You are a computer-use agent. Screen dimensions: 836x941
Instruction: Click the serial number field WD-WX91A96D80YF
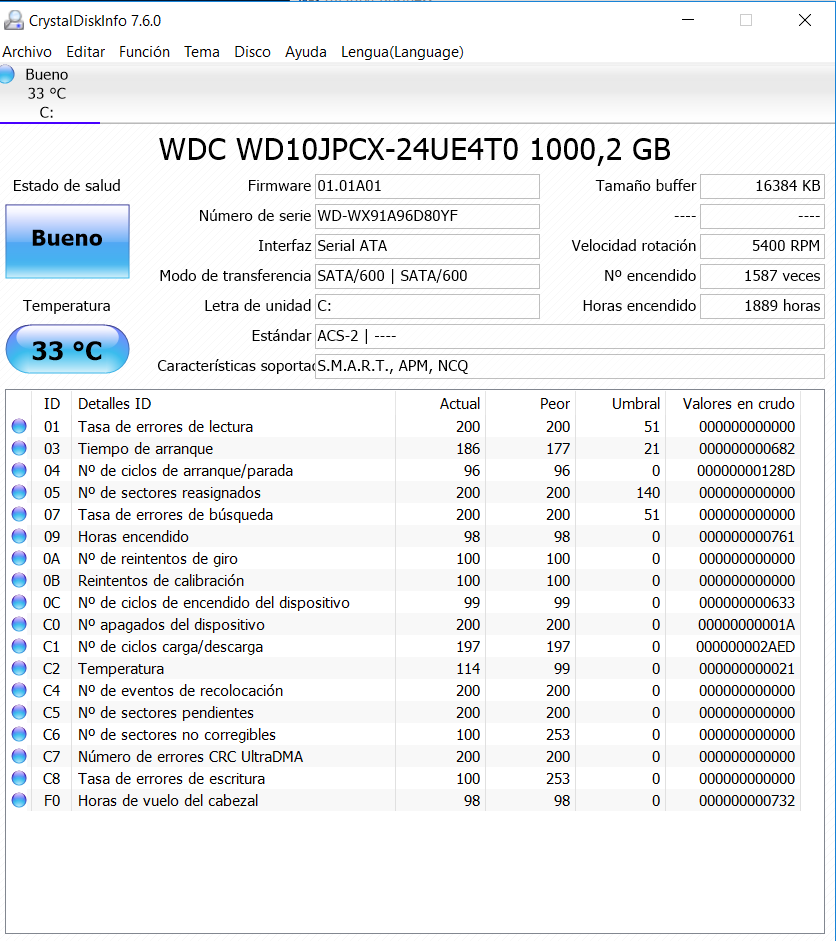tap(427, 216)
